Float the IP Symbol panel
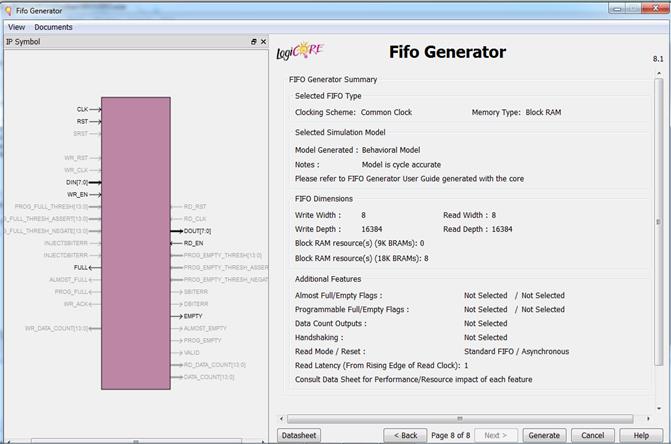The image size is (671, 444). [x=253, y=41]
